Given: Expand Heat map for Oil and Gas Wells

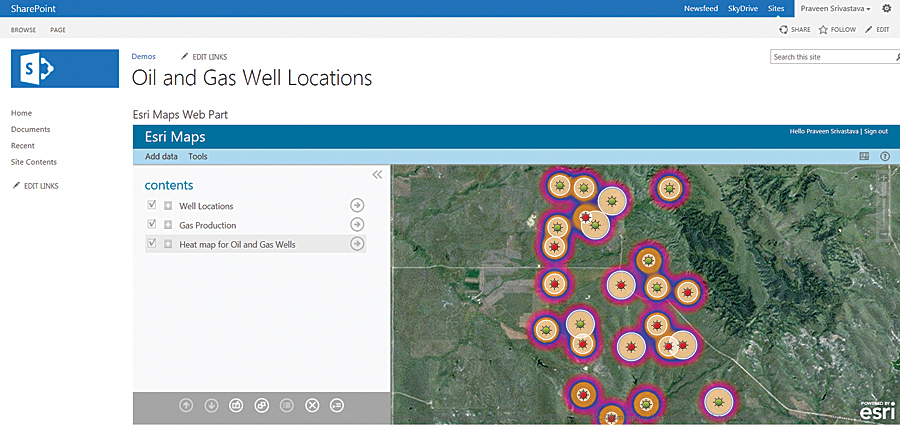Looking at the screenshot, I should tap(168, 244).
